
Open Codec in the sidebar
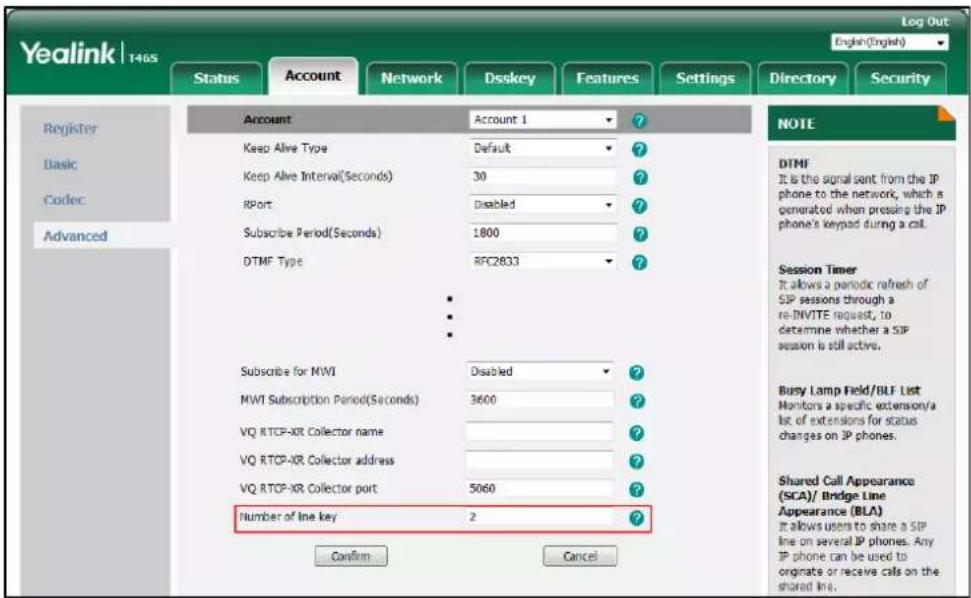point(64,200)
